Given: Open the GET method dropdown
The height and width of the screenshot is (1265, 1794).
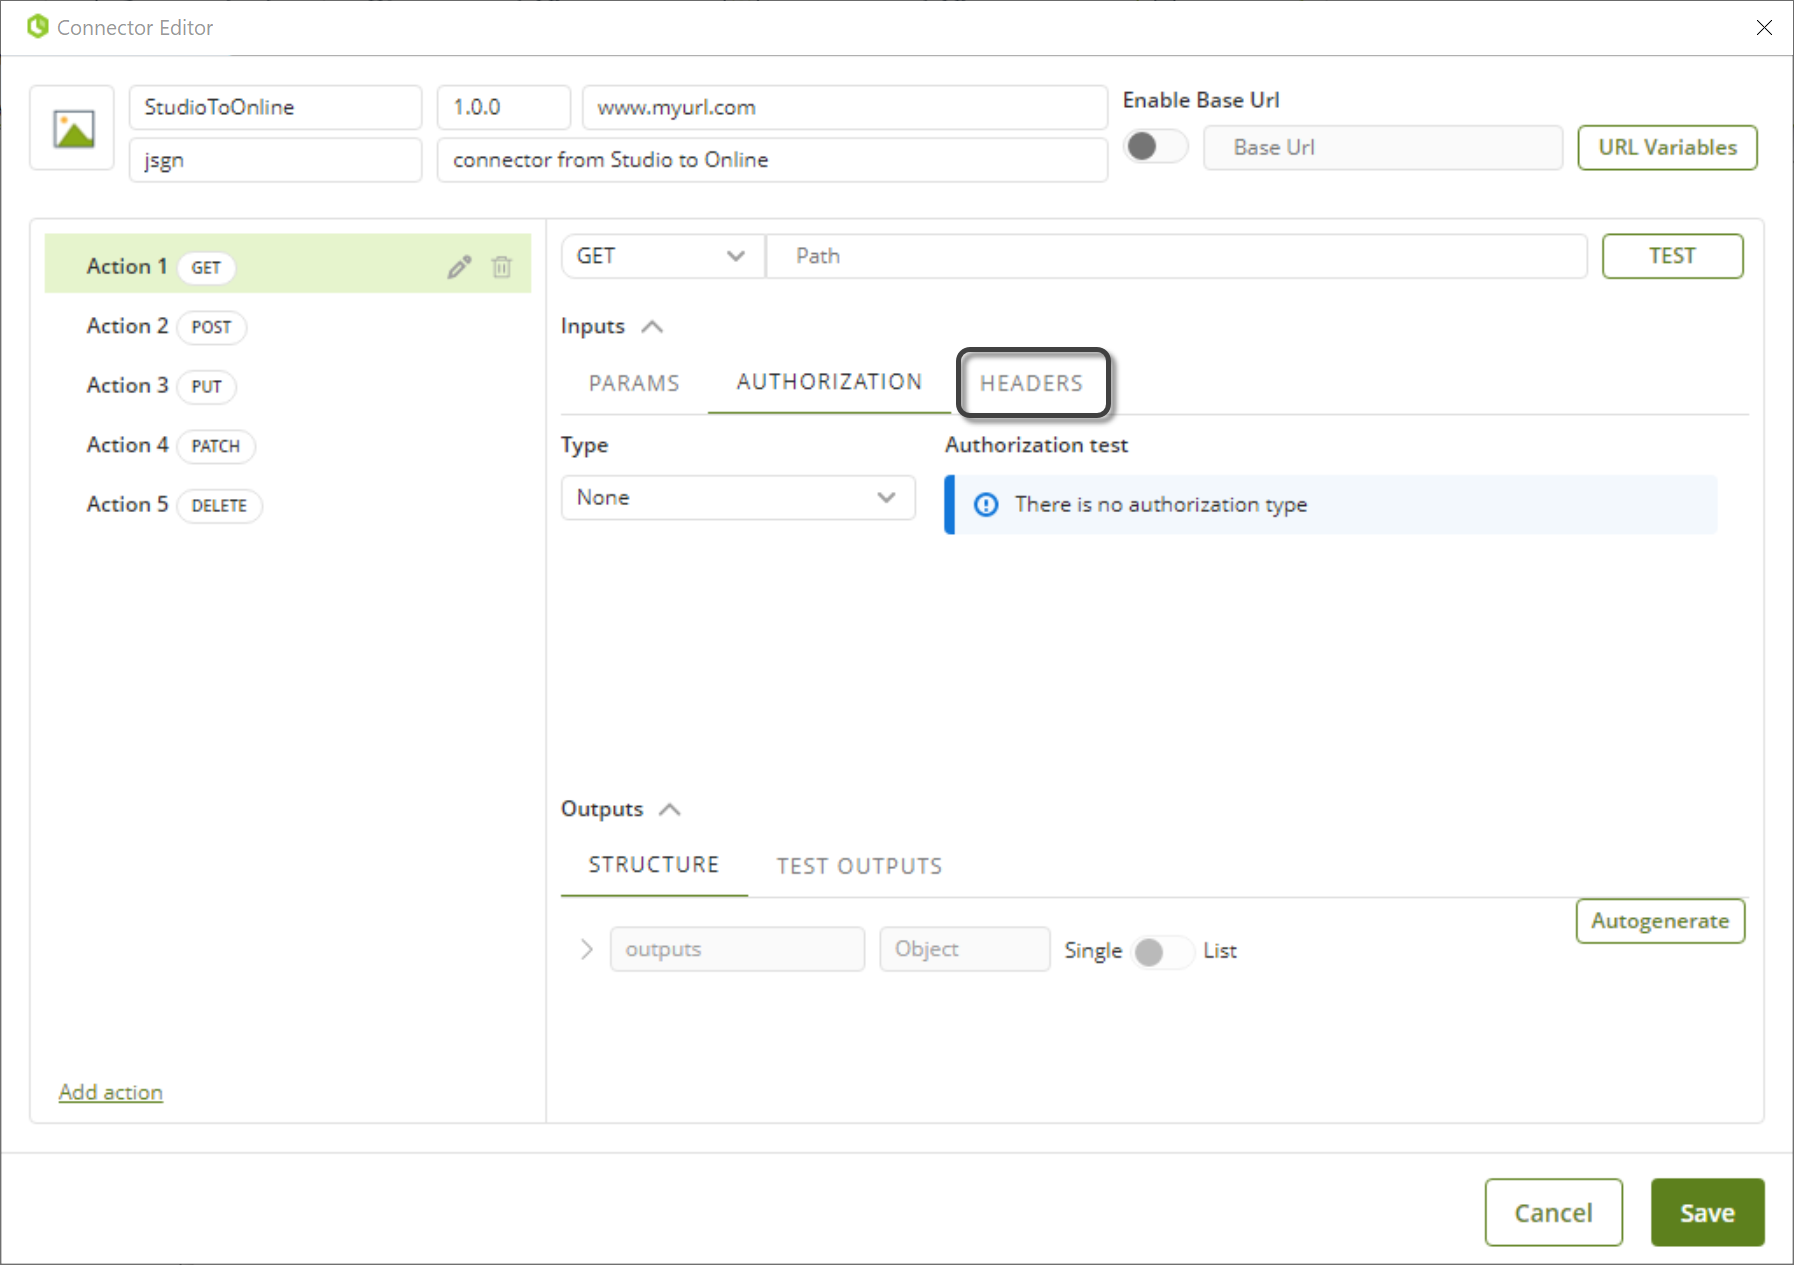Looking at the screenshot, I should click(x=662, y=256).
